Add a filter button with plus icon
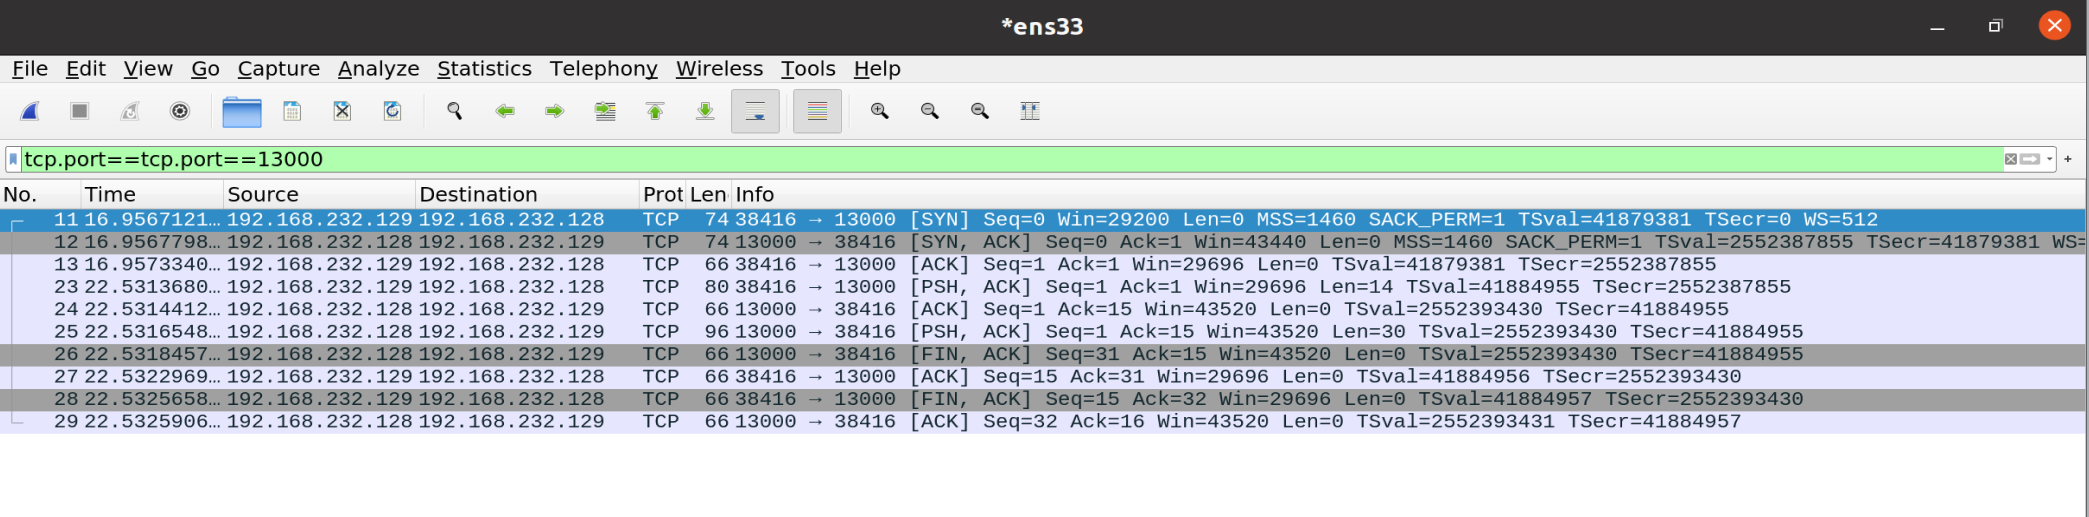Screen dimensions: 2089x517 coord(2068,159)
